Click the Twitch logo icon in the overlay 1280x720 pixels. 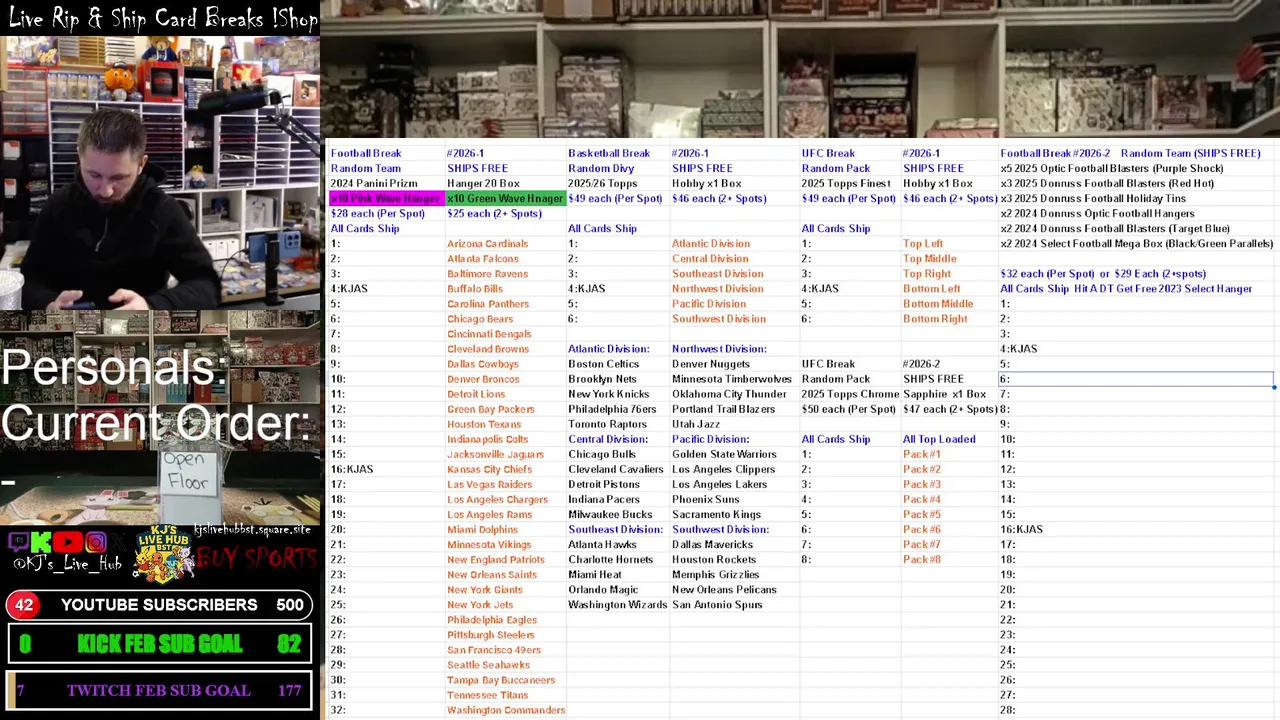click(18, 543)
